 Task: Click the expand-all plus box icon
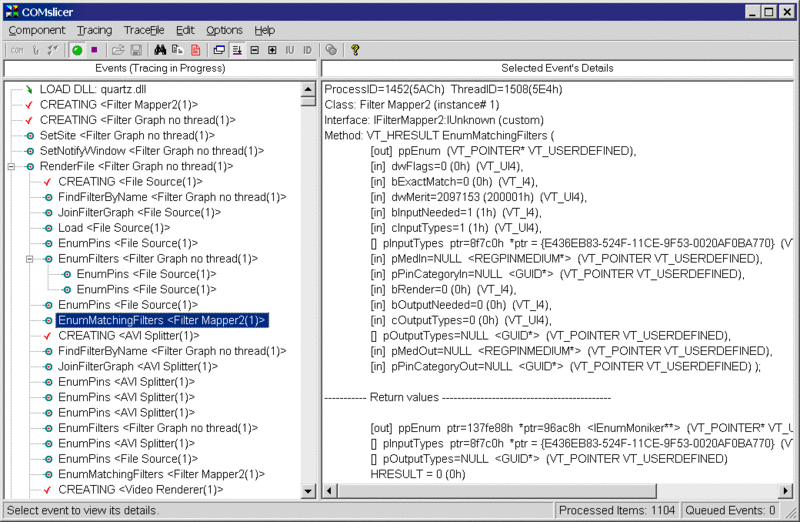[272, 50]
